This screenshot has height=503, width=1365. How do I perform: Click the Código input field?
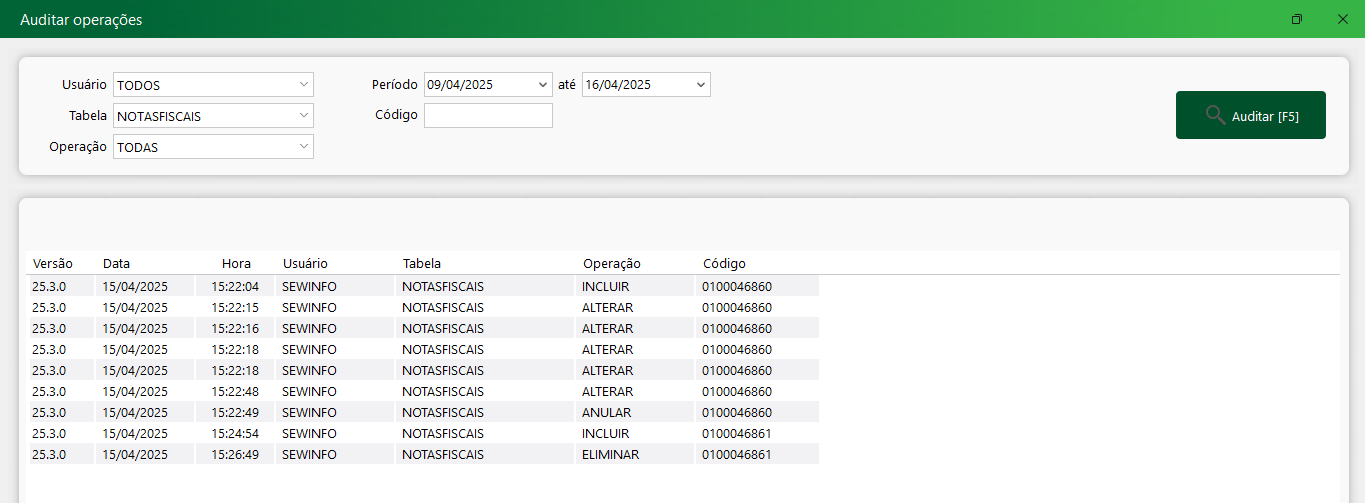coord(488,116)
